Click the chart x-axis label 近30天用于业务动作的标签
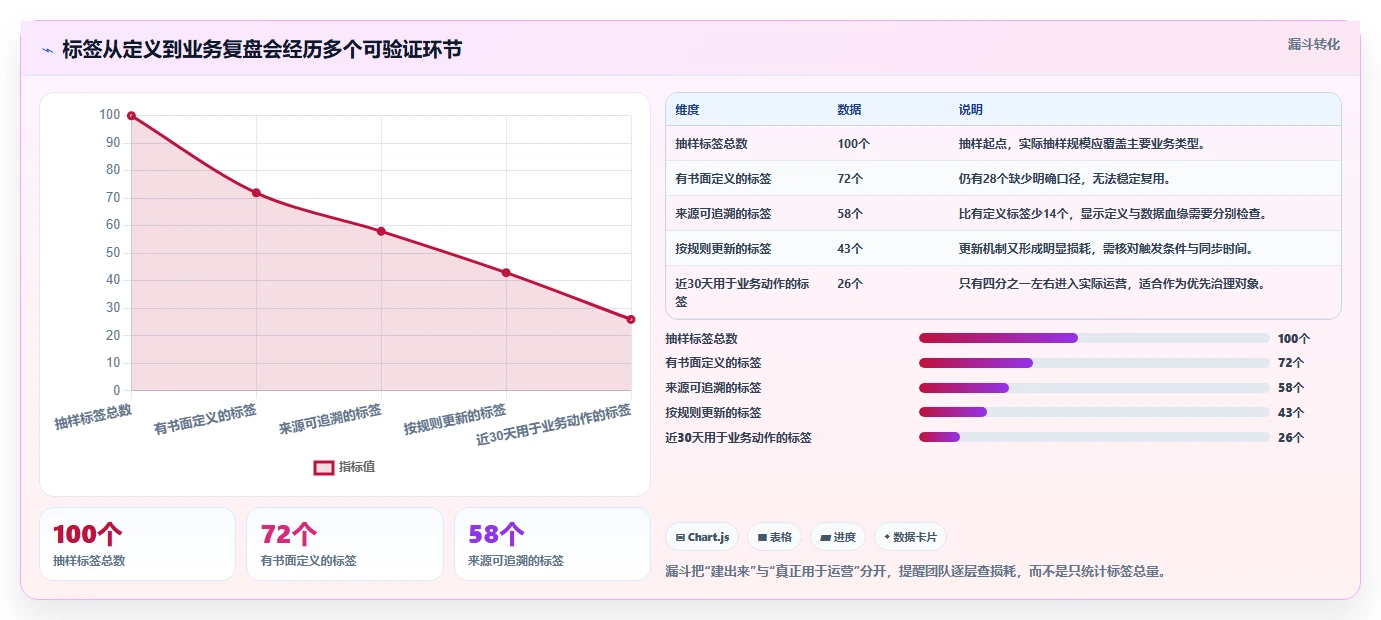Screen dimensions: 1381x620 pos(554,425)
